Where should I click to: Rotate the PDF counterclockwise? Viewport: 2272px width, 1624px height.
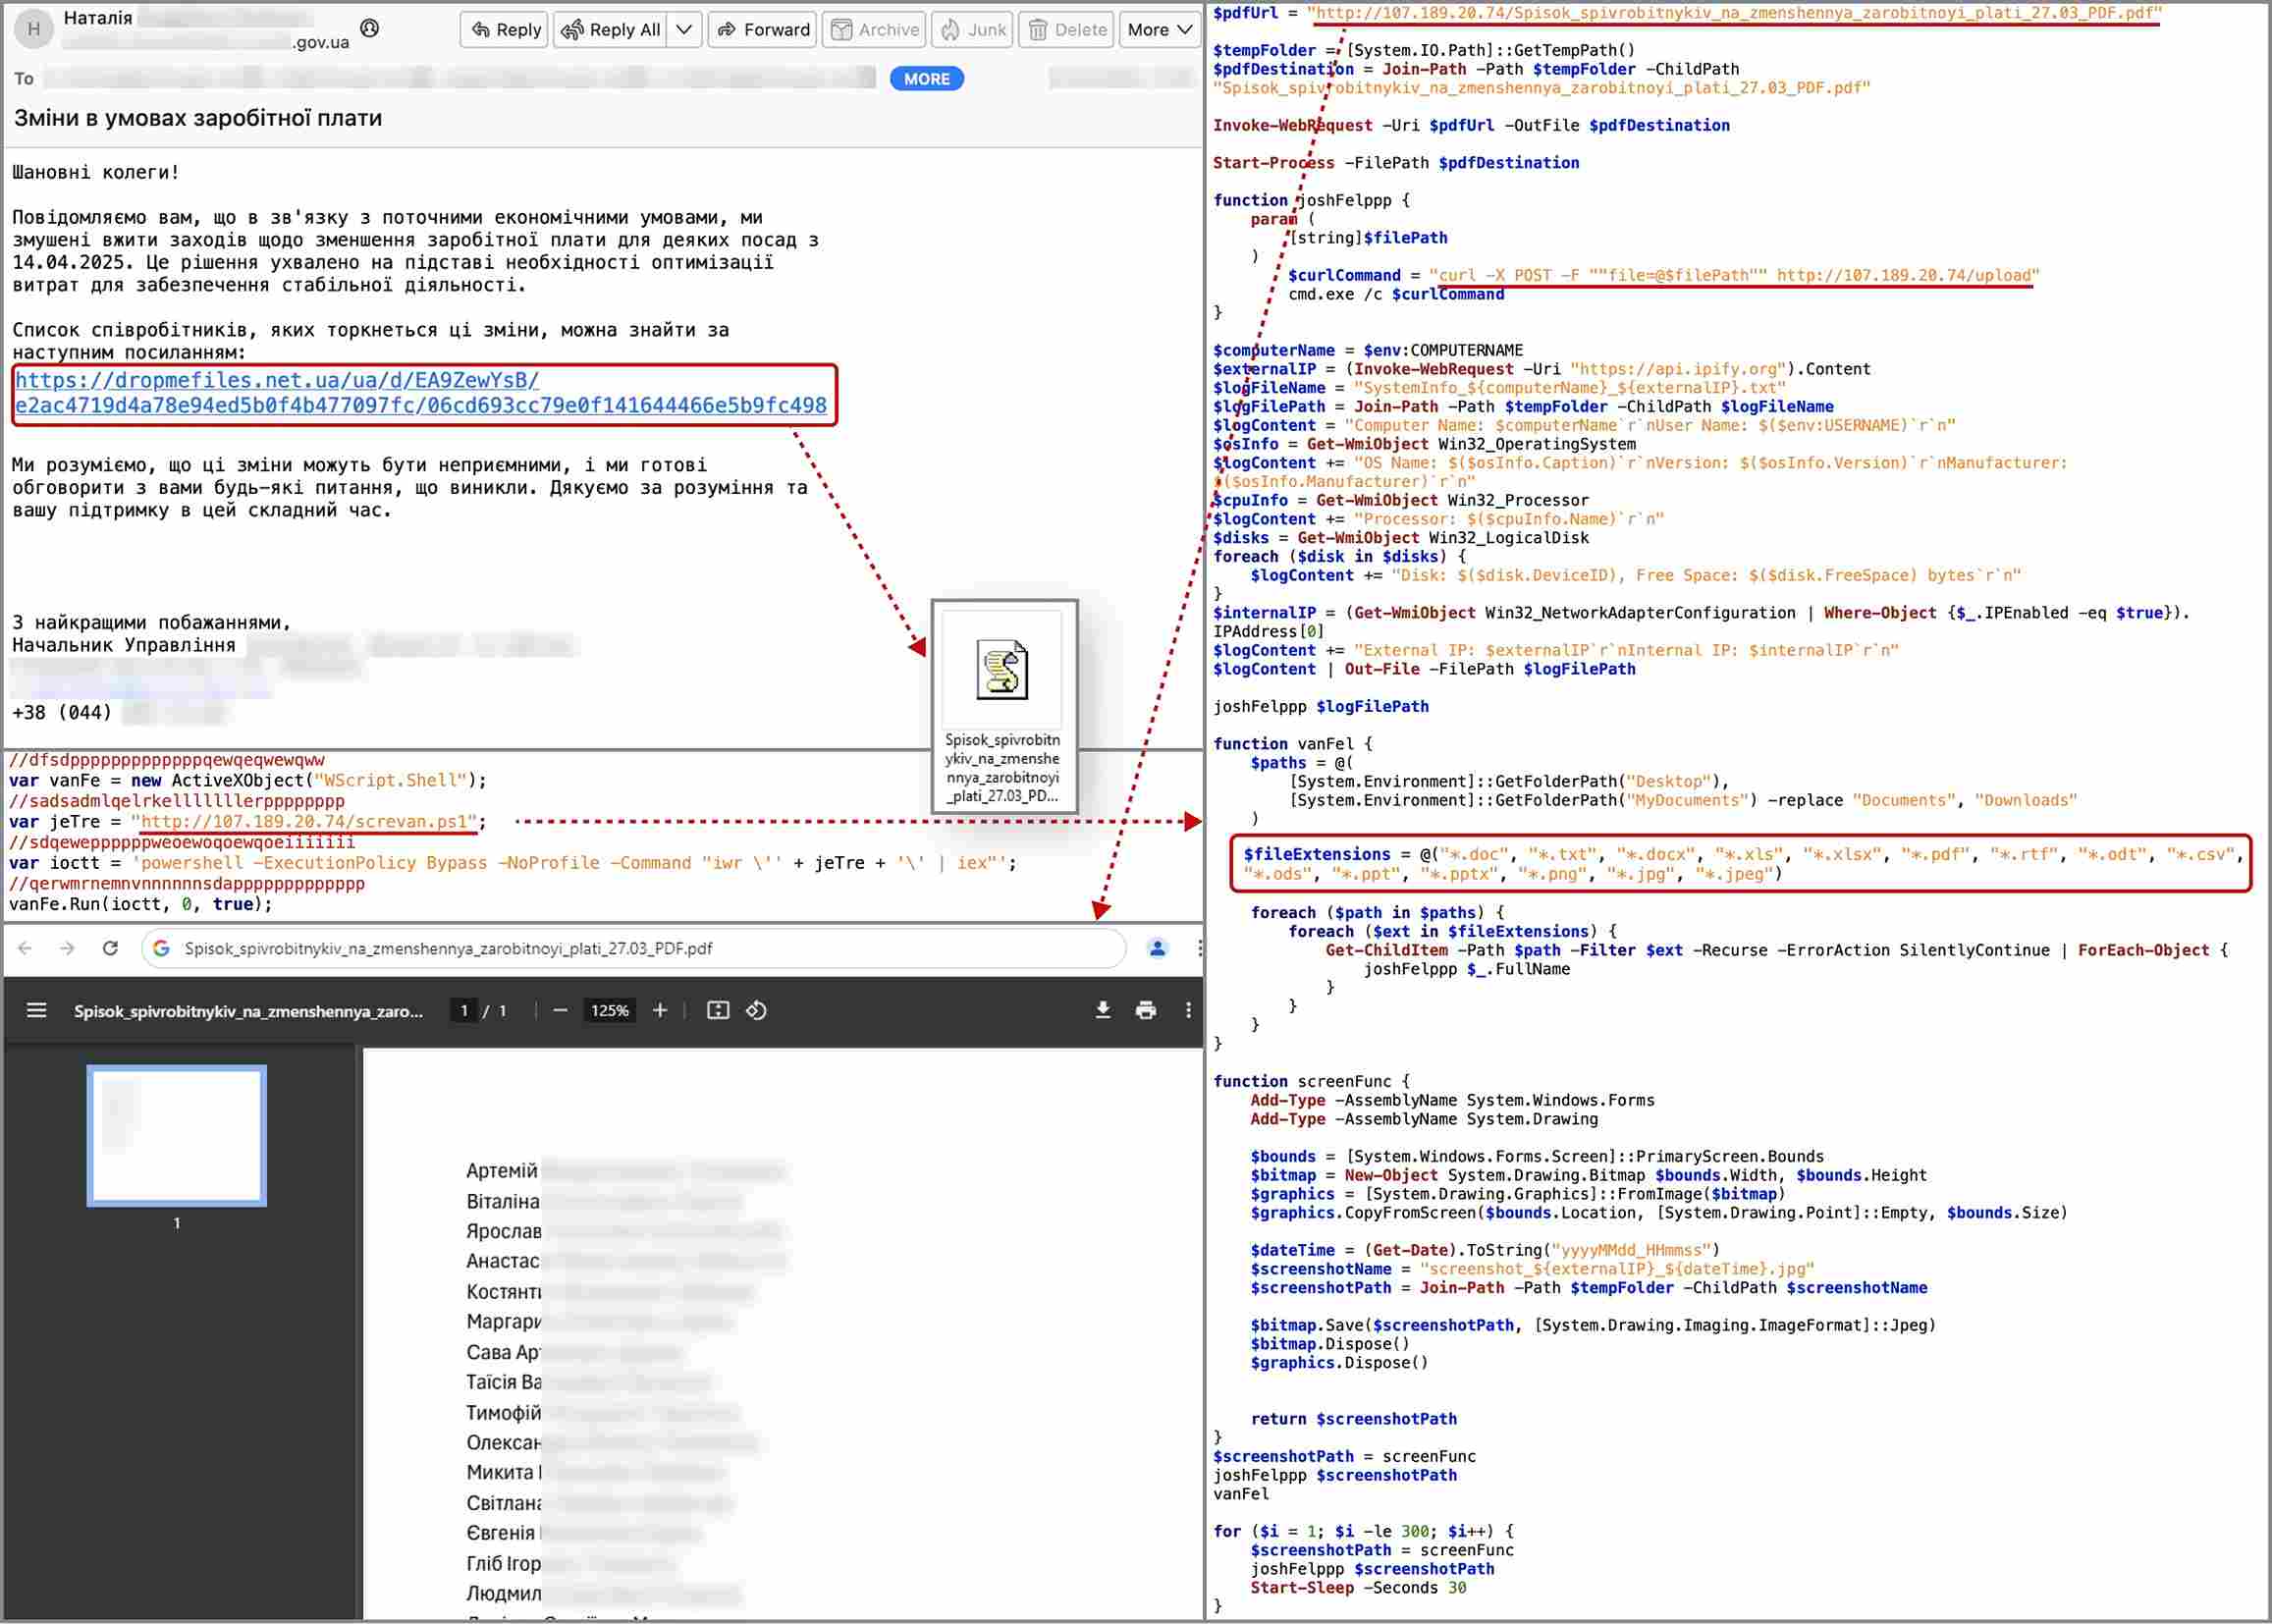[x=756, y=1010]
